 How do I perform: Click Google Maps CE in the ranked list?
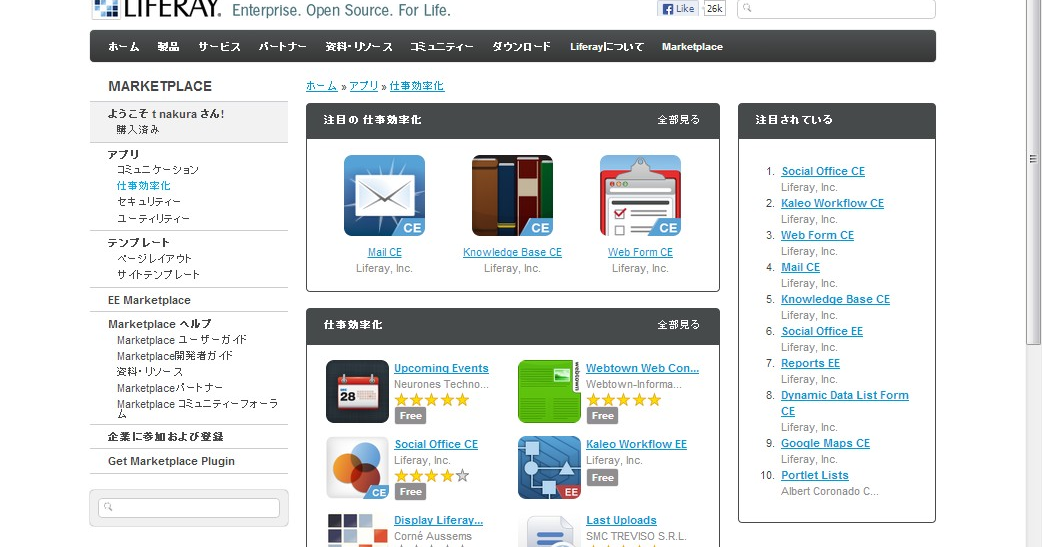[x=825, y=443]
